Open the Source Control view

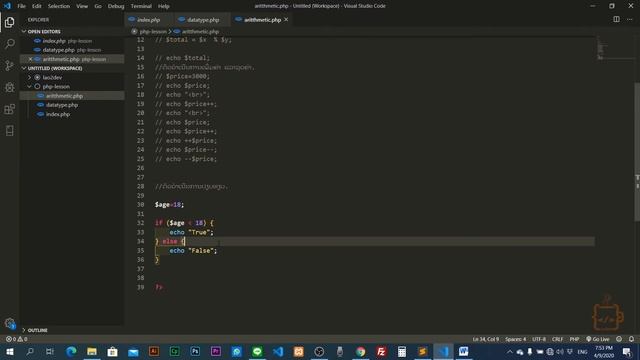tap(9, 65)
